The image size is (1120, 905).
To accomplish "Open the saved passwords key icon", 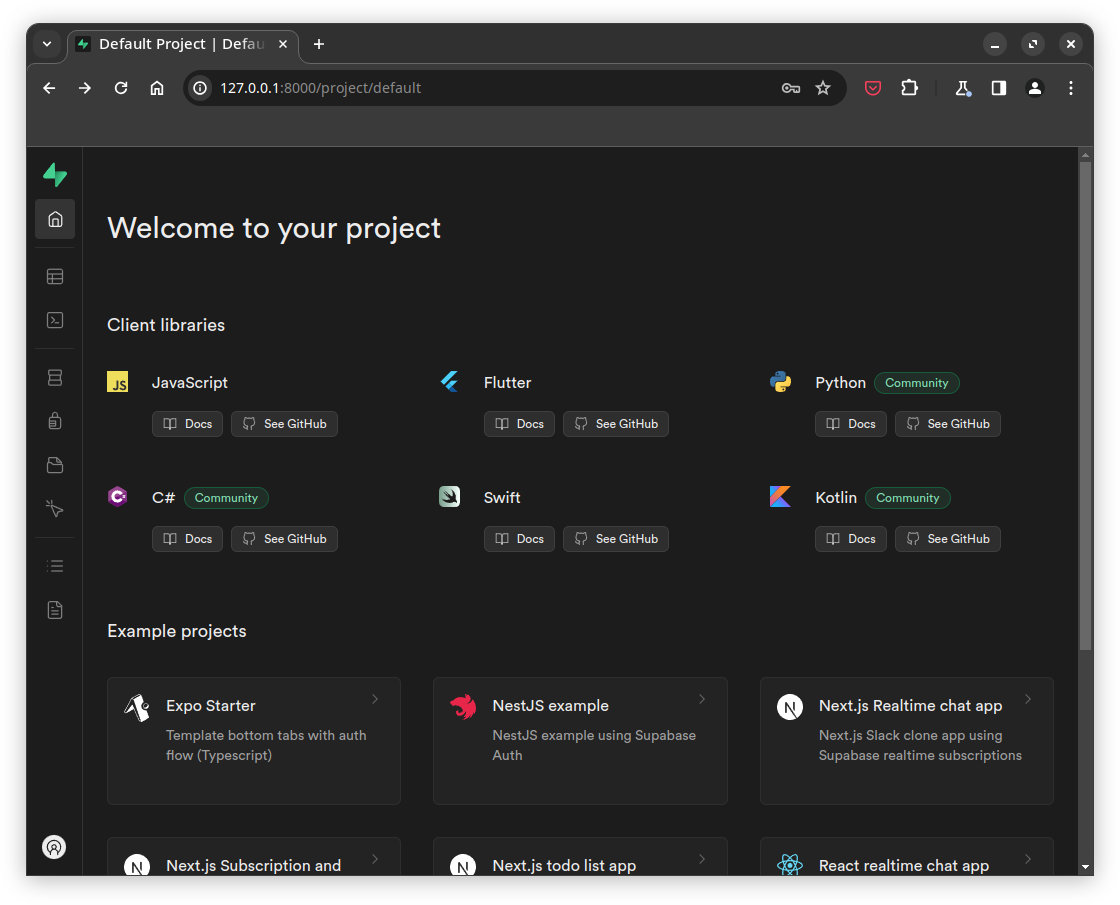I will coord(791,88).
